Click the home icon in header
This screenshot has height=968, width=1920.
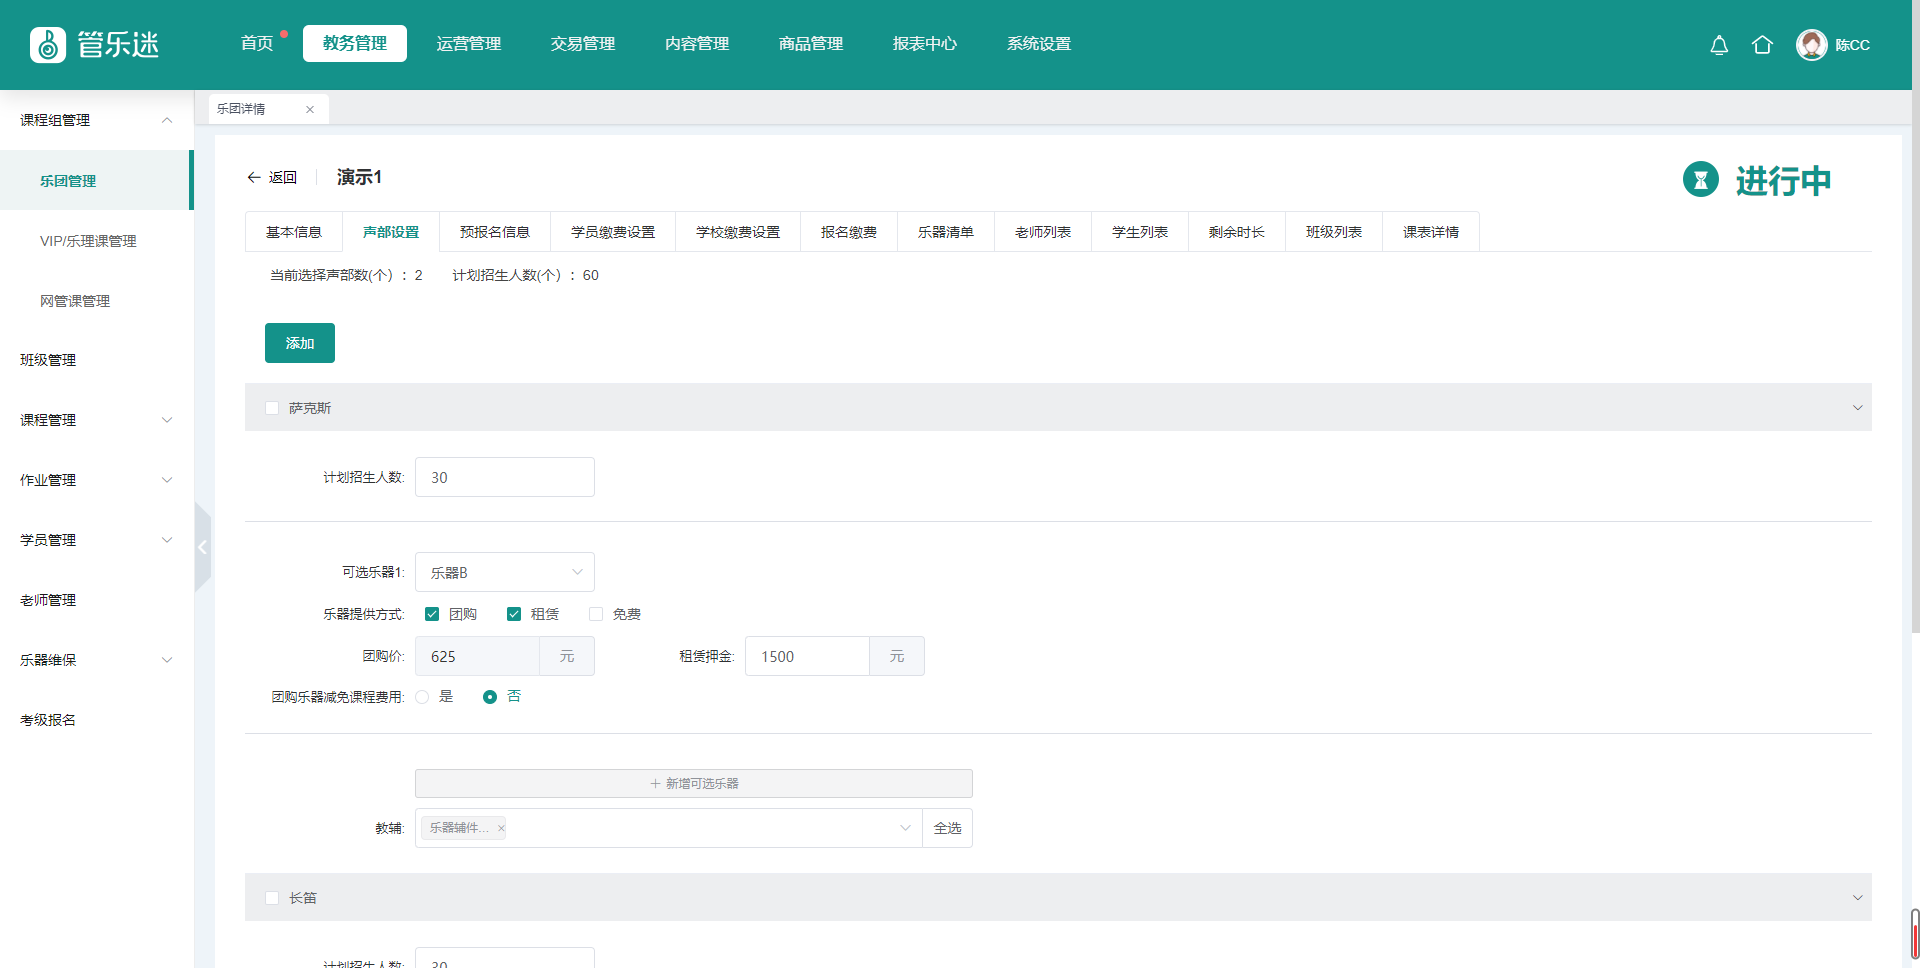point(1762,45)
